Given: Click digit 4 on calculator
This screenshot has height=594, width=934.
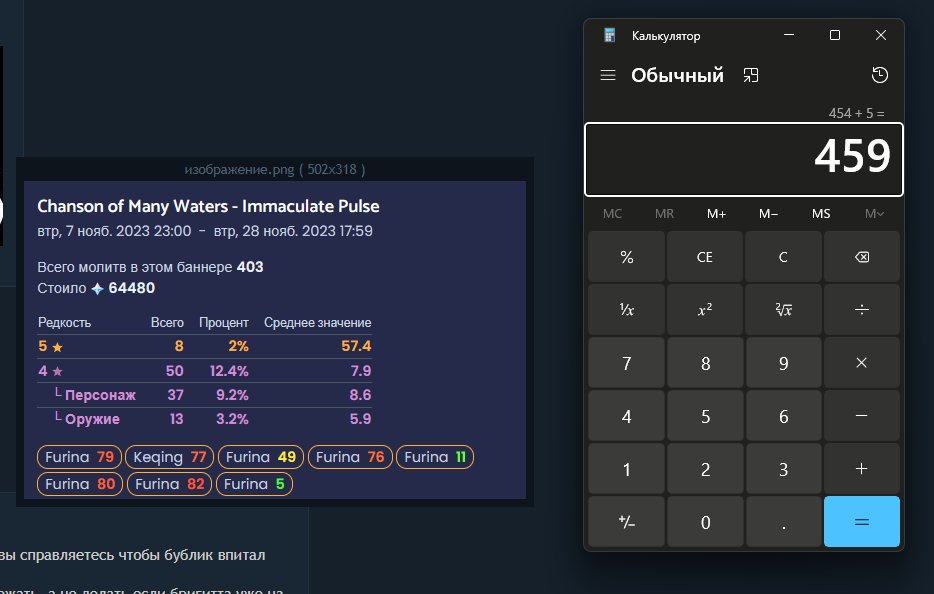Looking at the screenshot, I should 627,416.
